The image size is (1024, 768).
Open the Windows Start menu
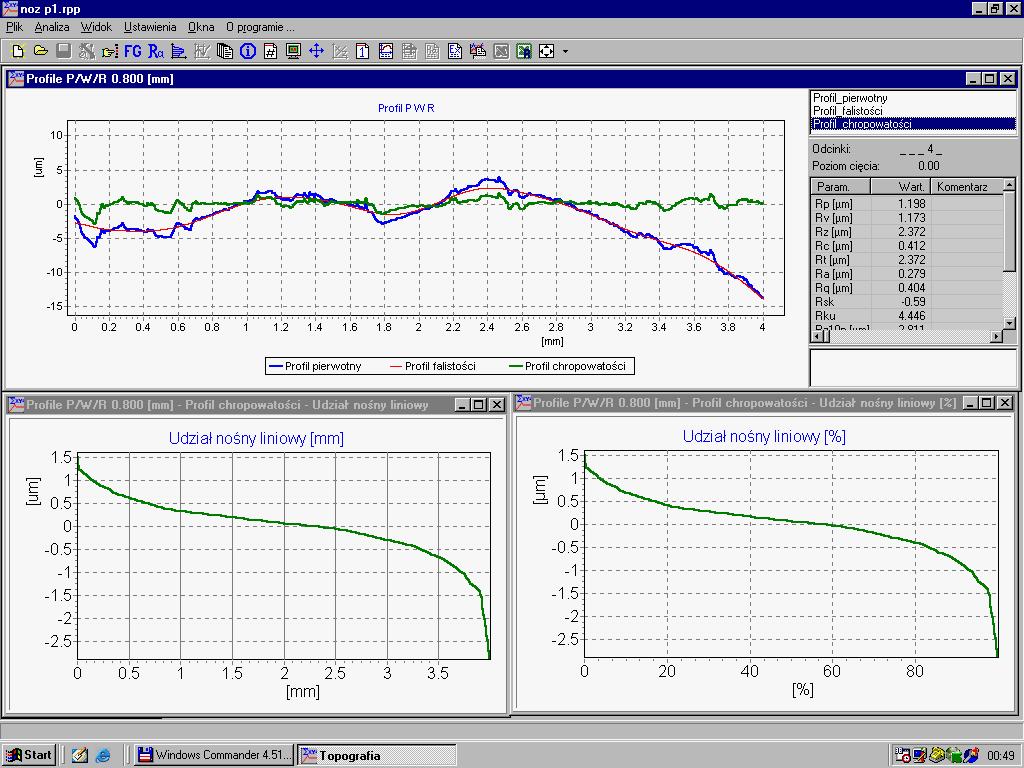coord(29,755)
